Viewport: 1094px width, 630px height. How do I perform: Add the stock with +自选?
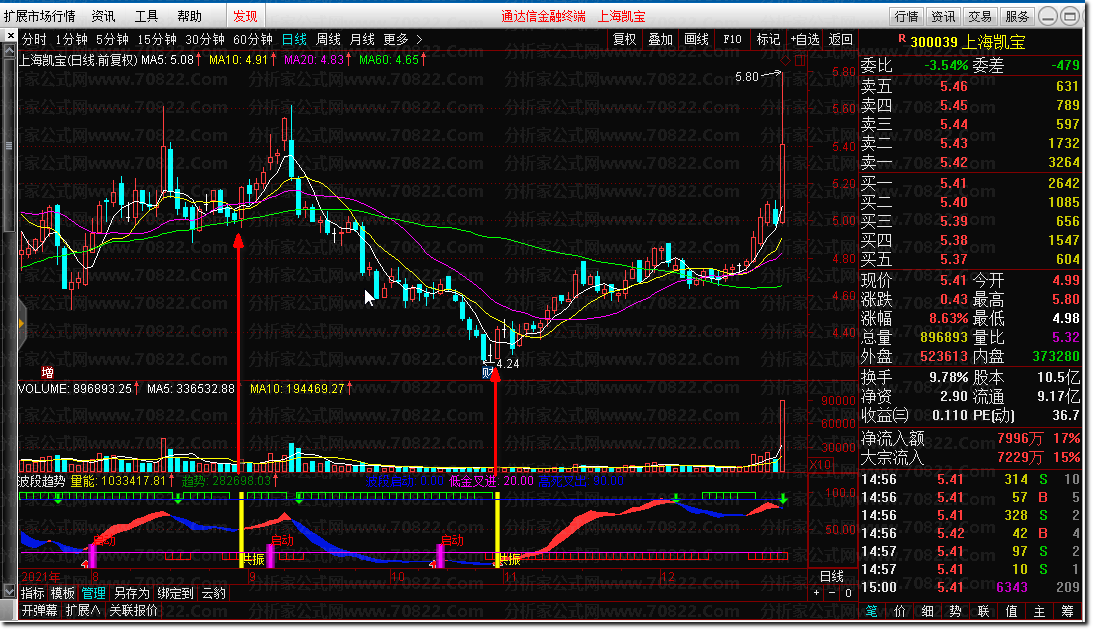coord(804,39)
